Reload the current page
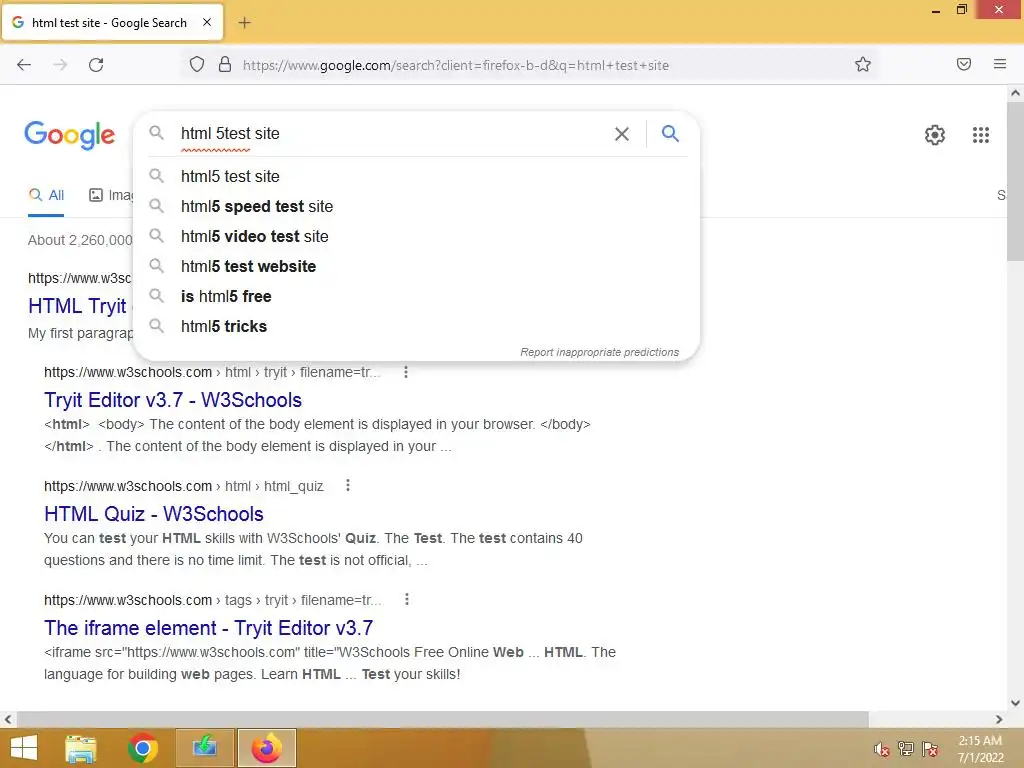This screenshot has width=1024, height=768. point(96,65)
